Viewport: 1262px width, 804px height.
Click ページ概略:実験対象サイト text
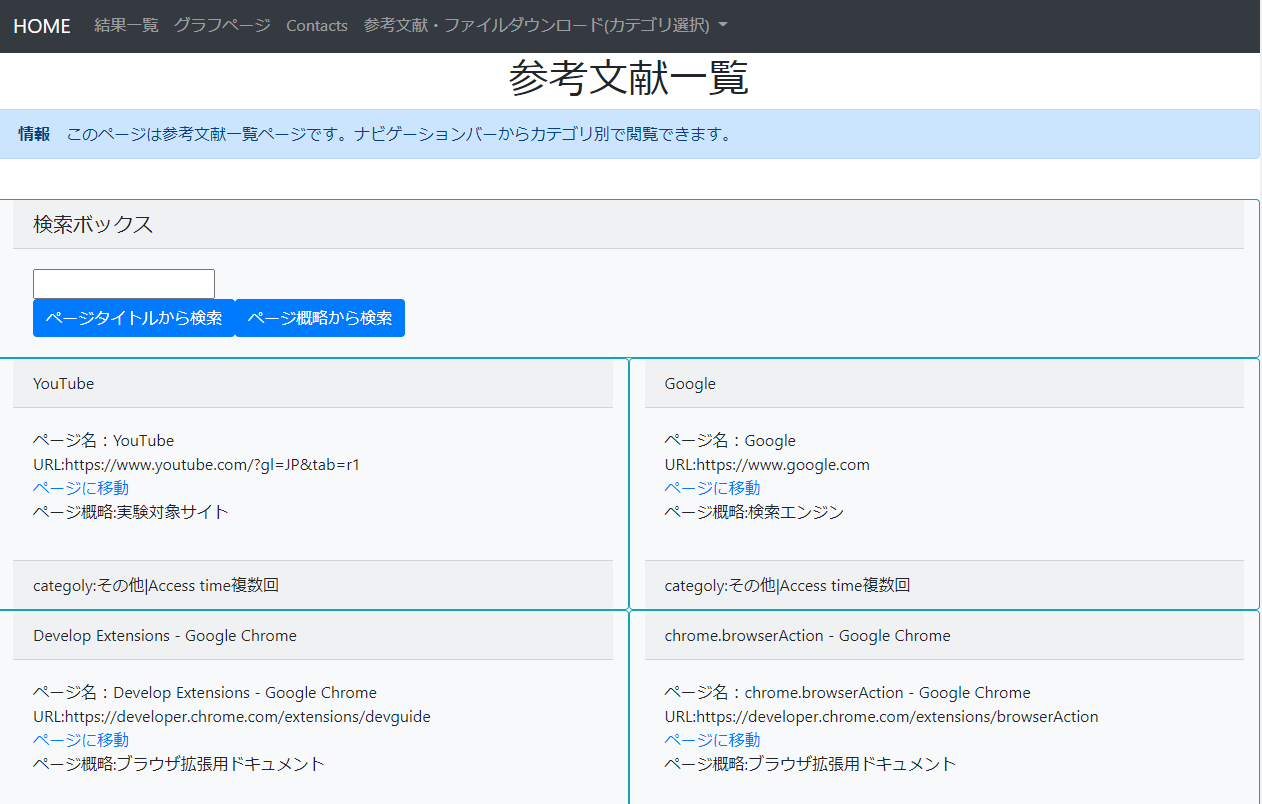[x=131, y=512]
